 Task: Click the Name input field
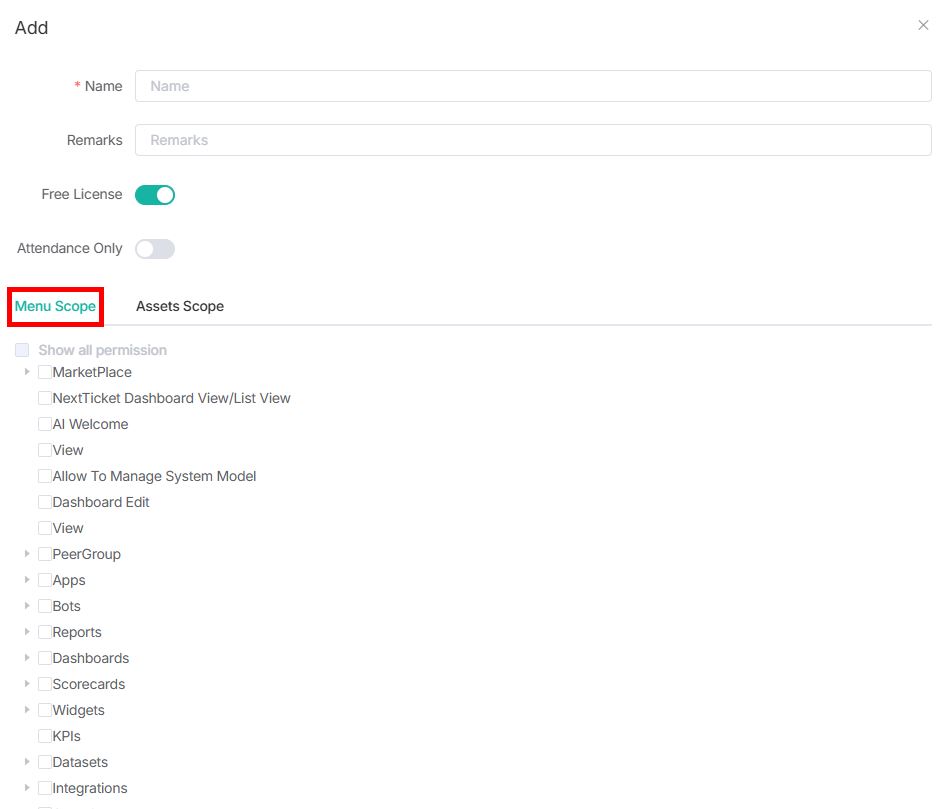click(533, 86)
